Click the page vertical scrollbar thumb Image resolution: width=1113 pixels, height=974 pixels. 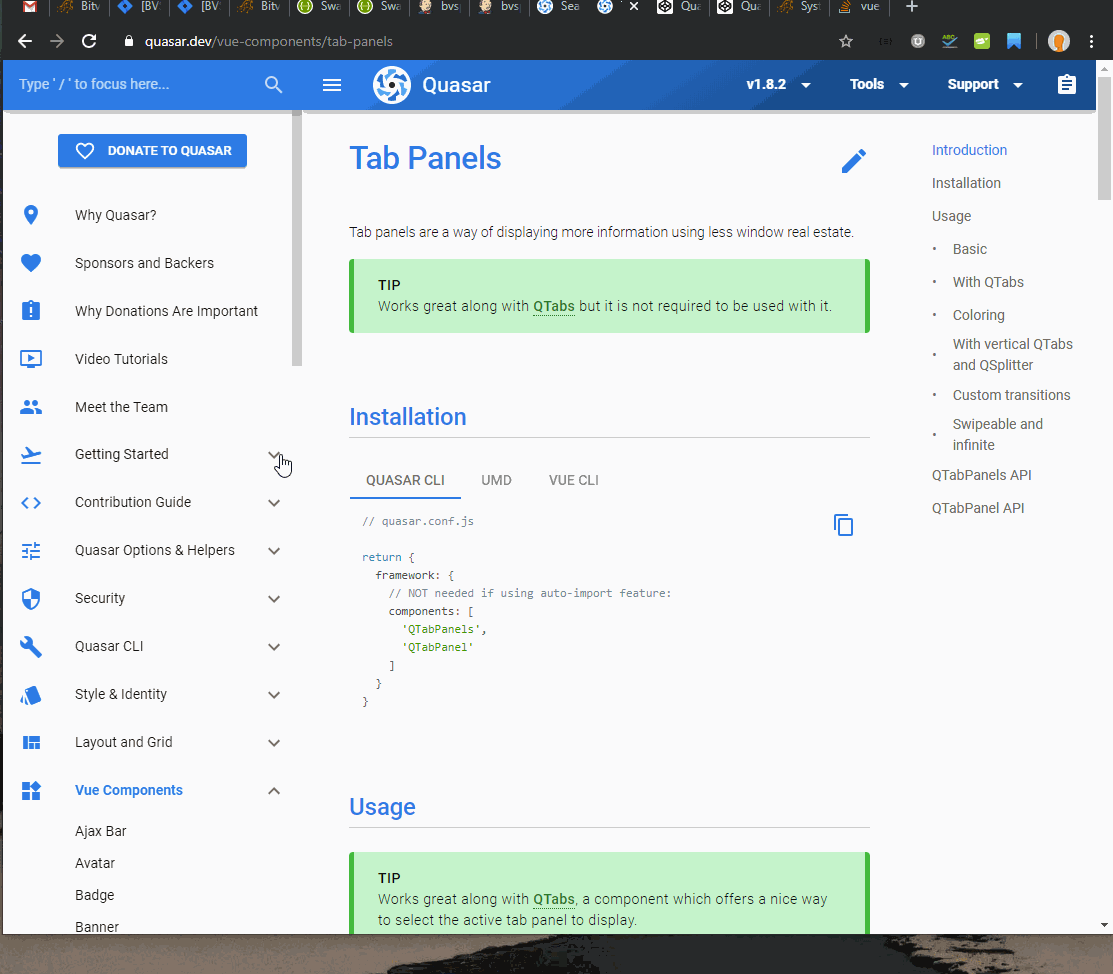[x=1104, y=136]
